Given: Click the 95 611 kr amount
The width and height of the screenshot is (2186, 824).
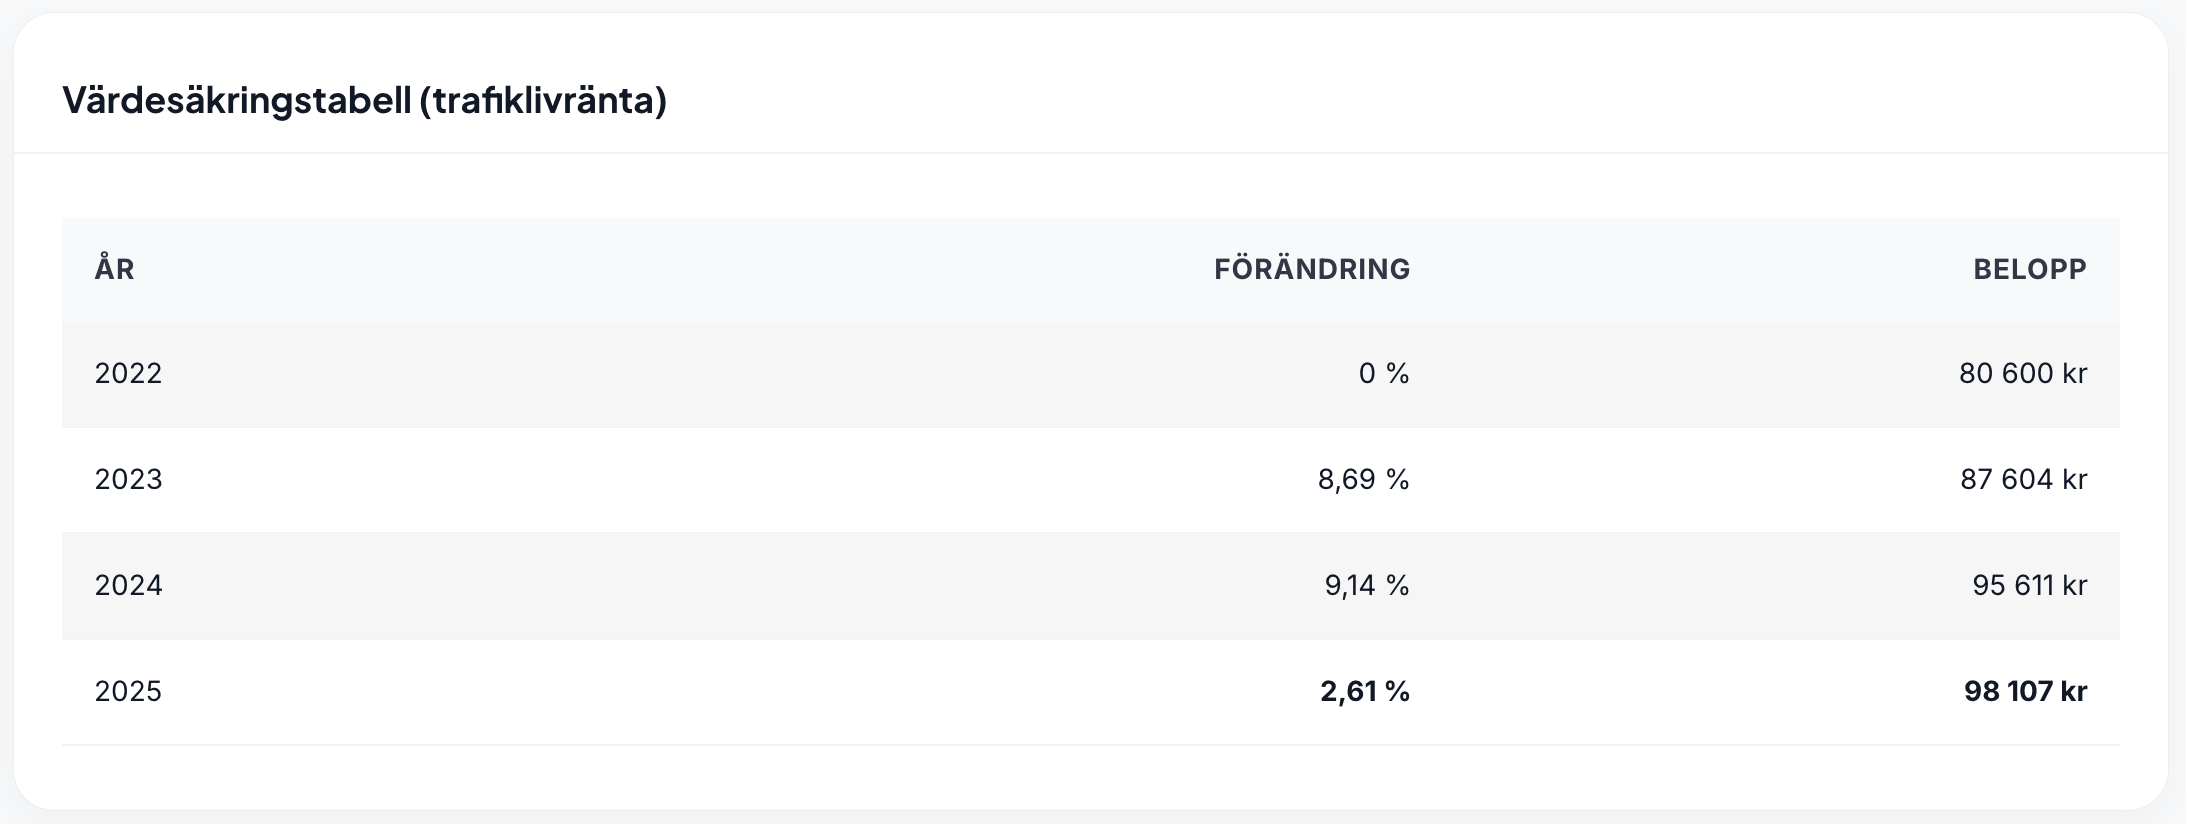Looking at the screenshot, I should pyautogui.click(x=2029, y=586).
